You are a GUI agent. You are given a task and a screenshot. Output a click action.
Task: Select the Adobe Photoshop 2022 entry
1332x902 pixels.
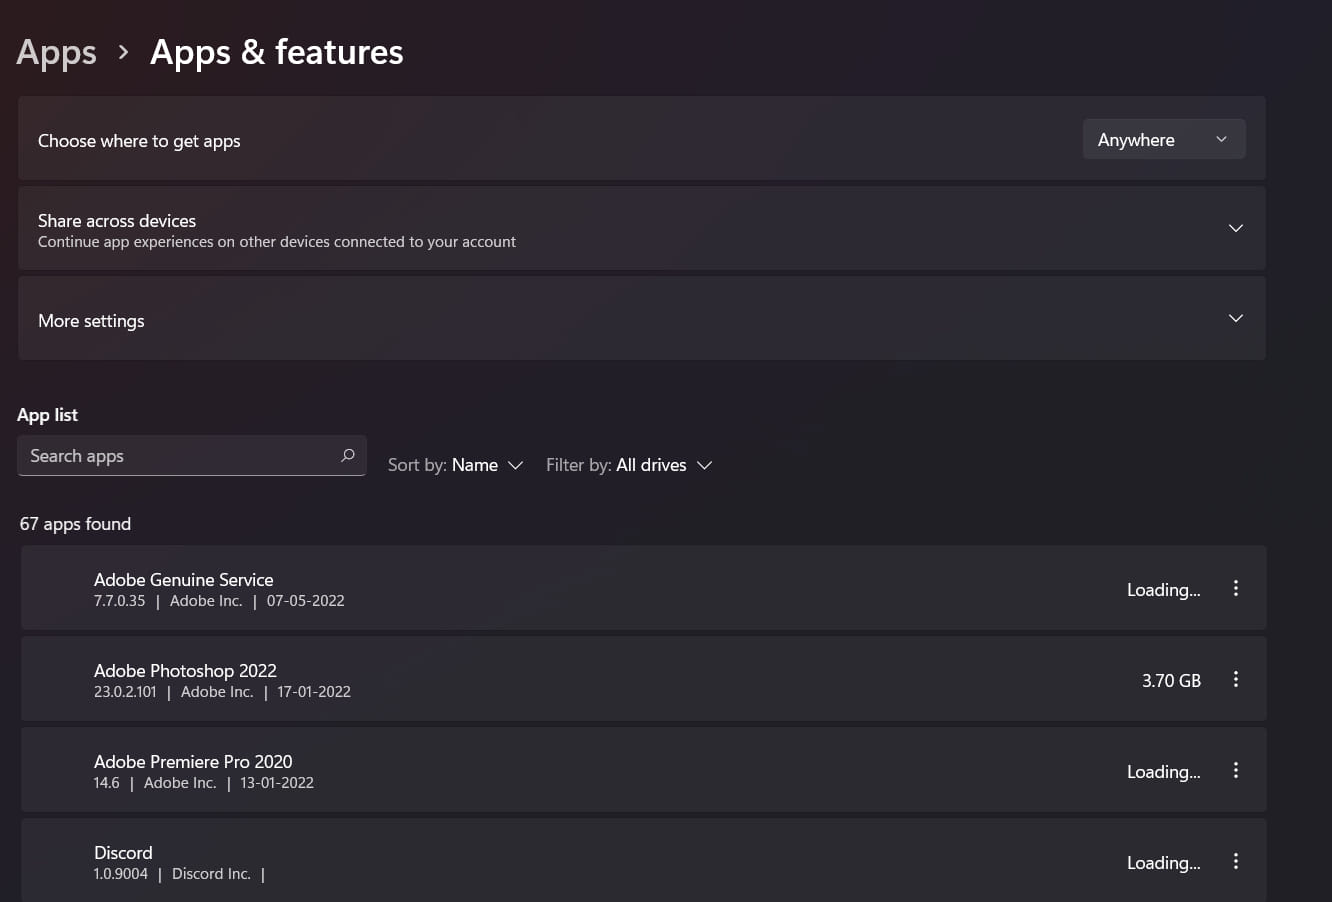[644, 679]
